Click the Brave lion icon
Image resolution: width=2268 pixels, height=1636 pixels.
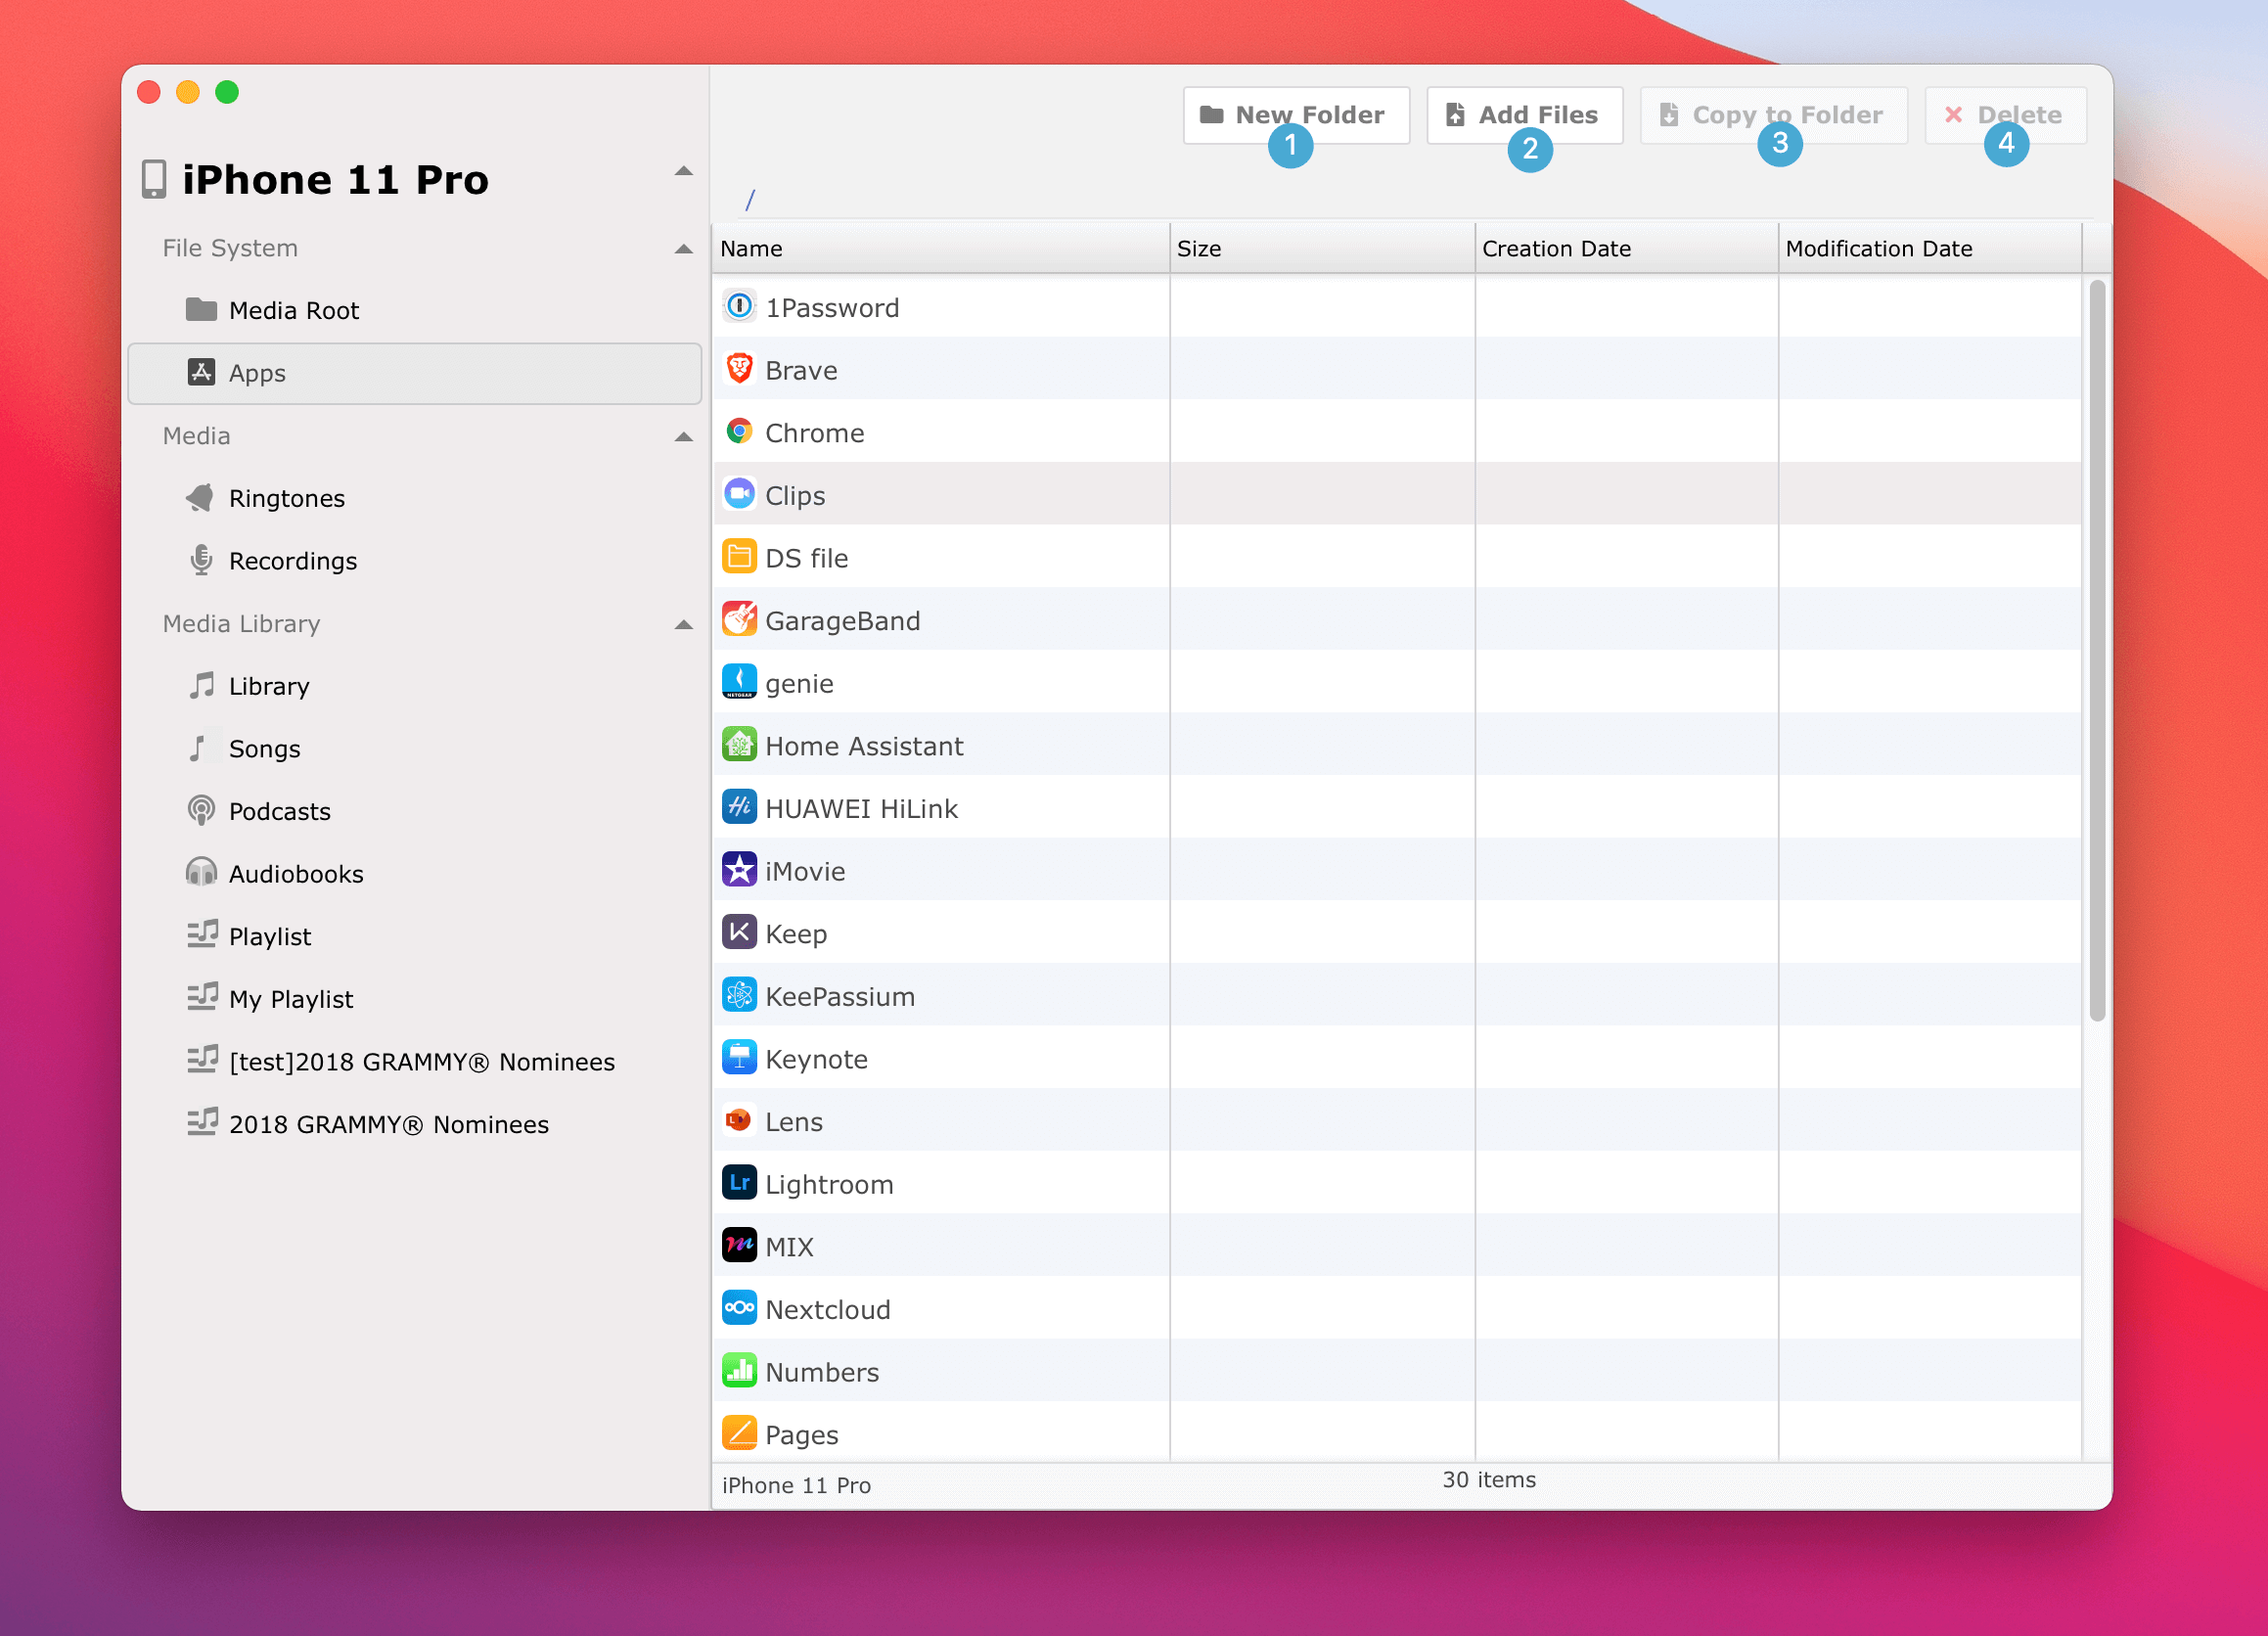point(739,369)
